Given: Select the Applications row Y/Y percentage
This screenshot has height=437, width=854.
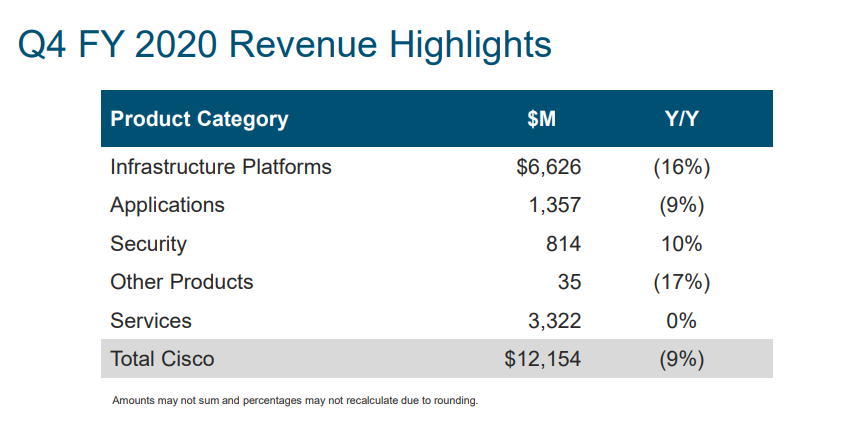Looking at the screenshot, I should [x=681, y=205].
